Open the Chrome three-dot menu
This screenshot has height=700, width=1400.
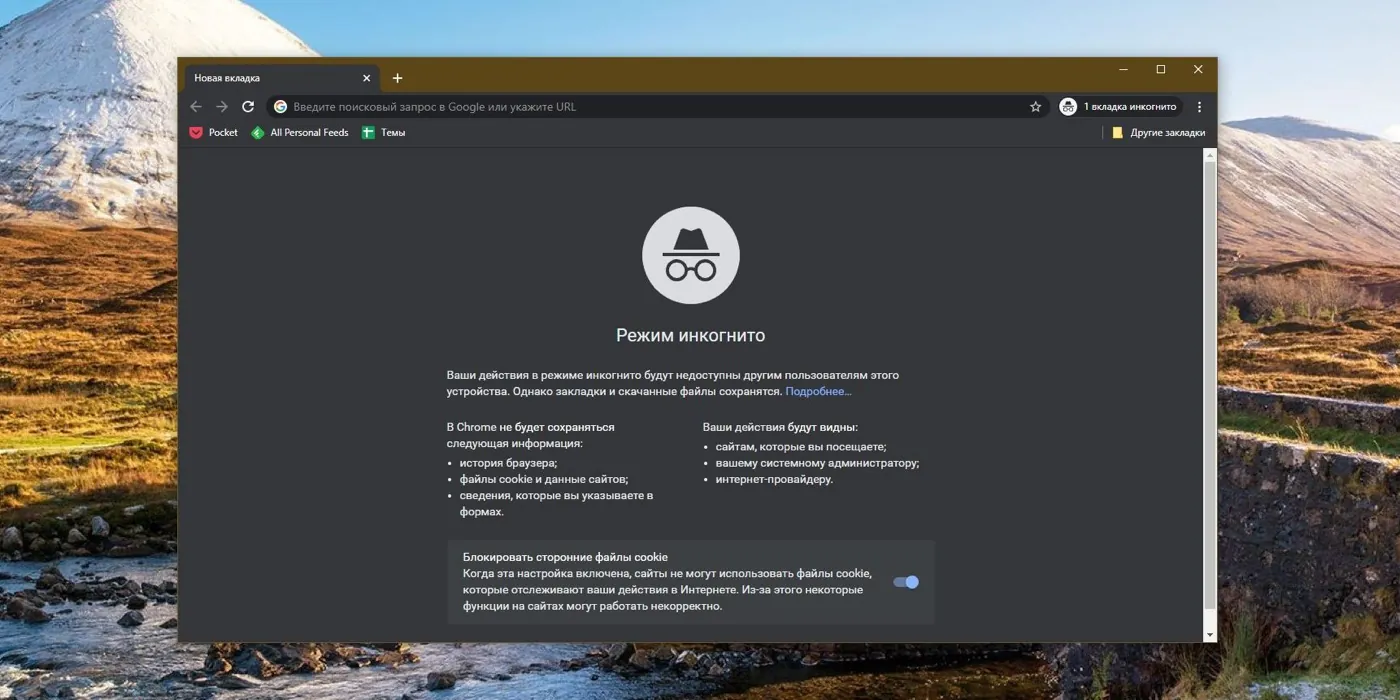tap(1199, 107)
